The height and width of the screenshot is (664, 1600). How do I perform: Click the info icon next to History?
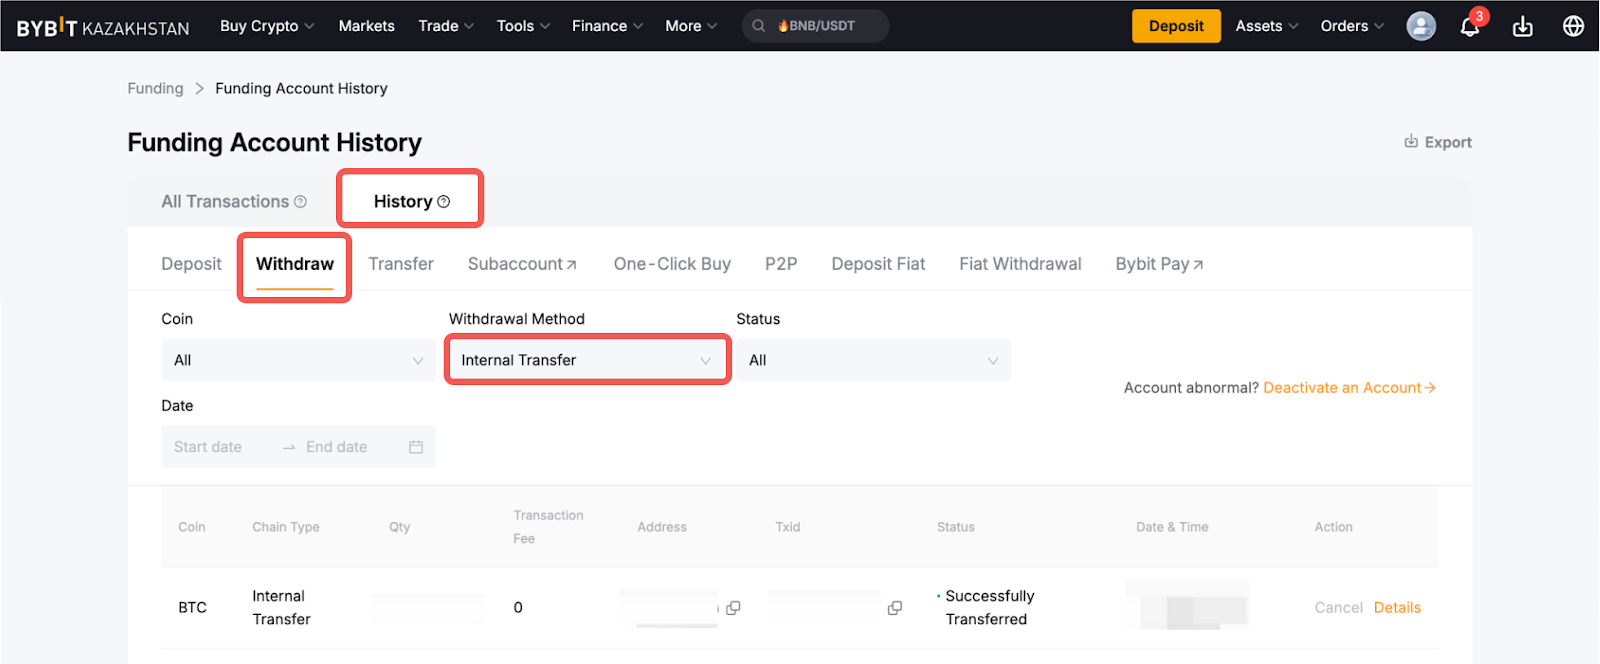tap(444, 202)
